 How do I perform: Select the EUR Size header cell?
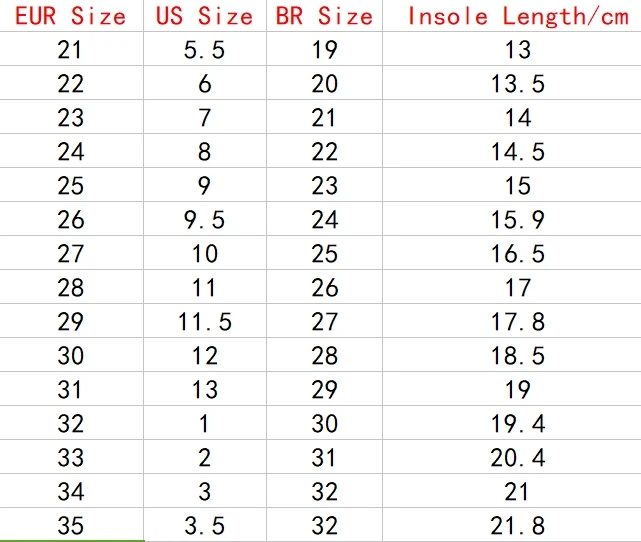[x=72, y=16]
